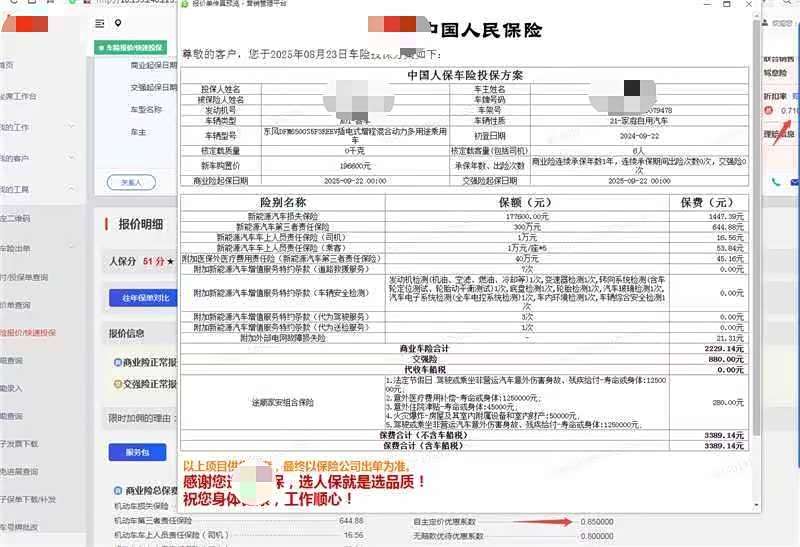Click the 关系人 outlined button
Screen dimensions: 800x547
[131, 182]
